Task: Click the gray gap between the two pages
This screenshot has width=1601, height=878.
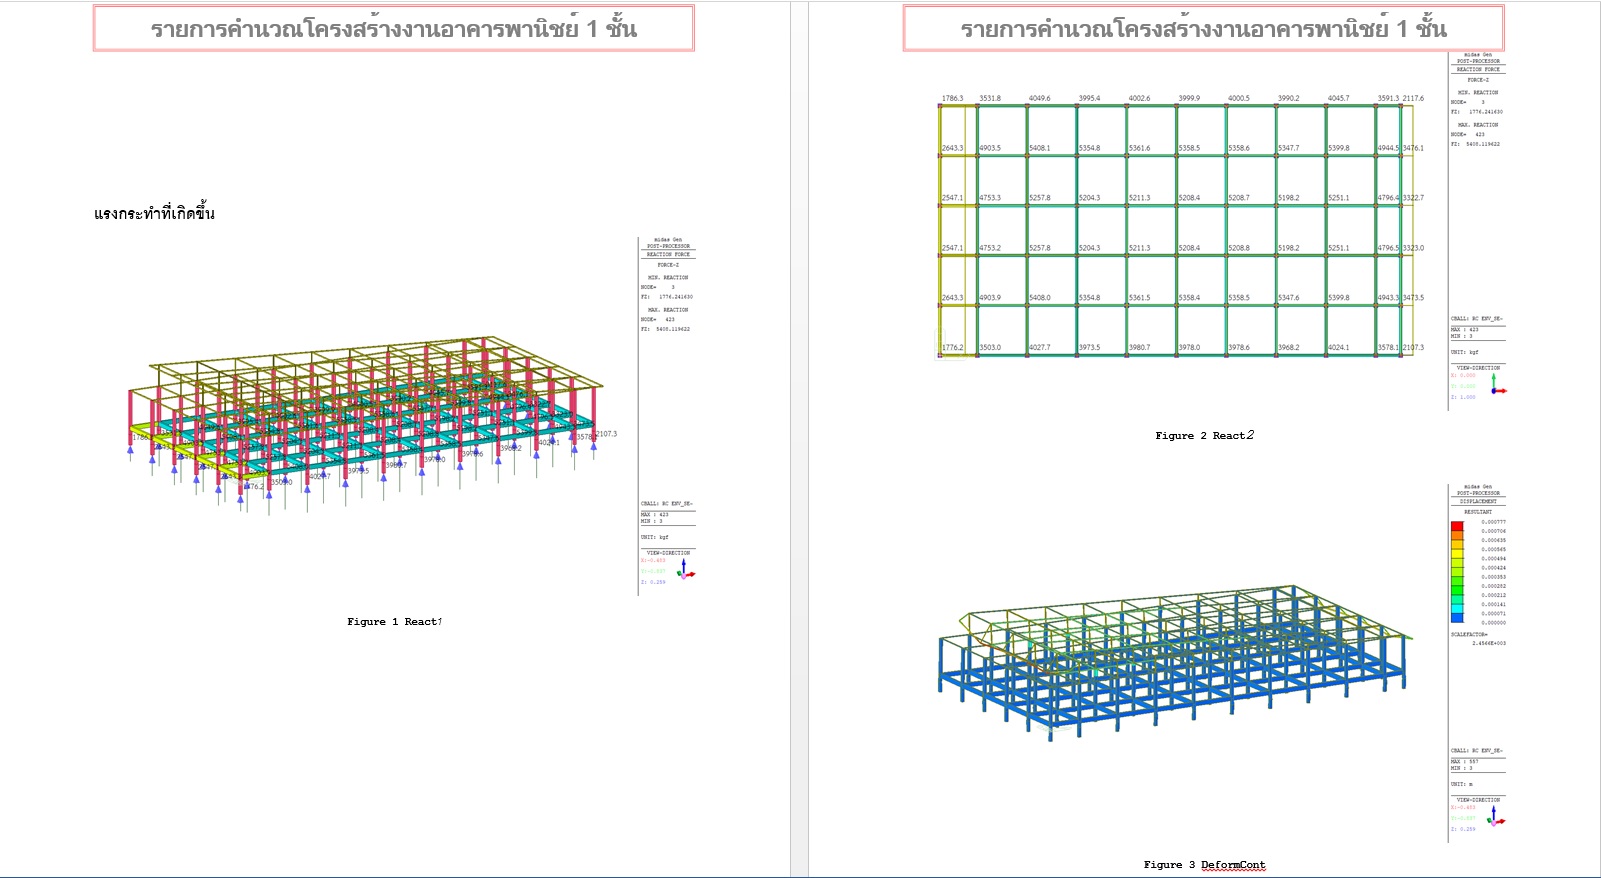Action: (799, 440)
